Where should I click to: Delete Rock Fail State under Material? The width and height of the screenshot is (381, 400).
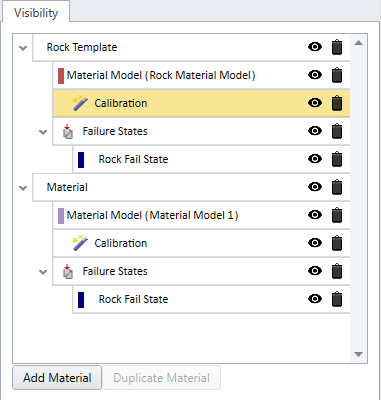[x=337, y=299]
